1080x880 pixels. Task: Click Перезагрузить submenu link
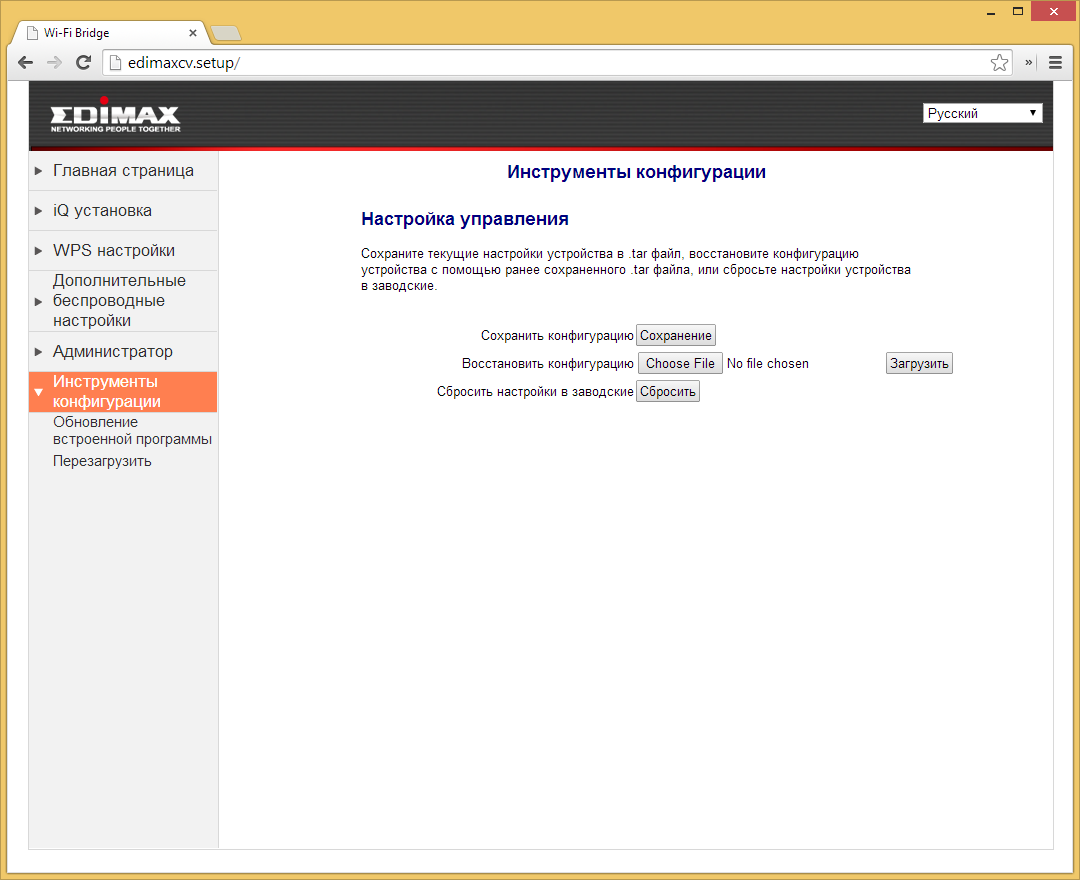click(102, 461)
